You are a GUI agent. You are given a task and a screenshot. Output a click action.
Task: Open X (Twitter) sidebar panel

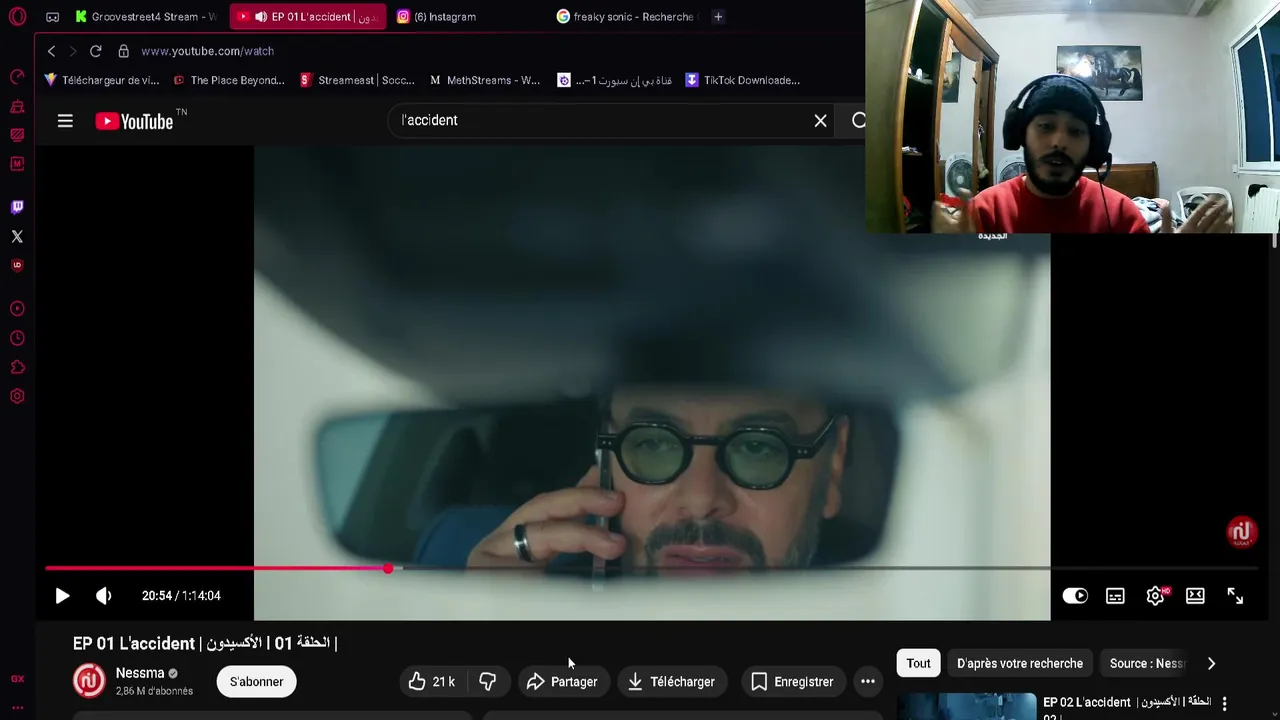(17, 236)
